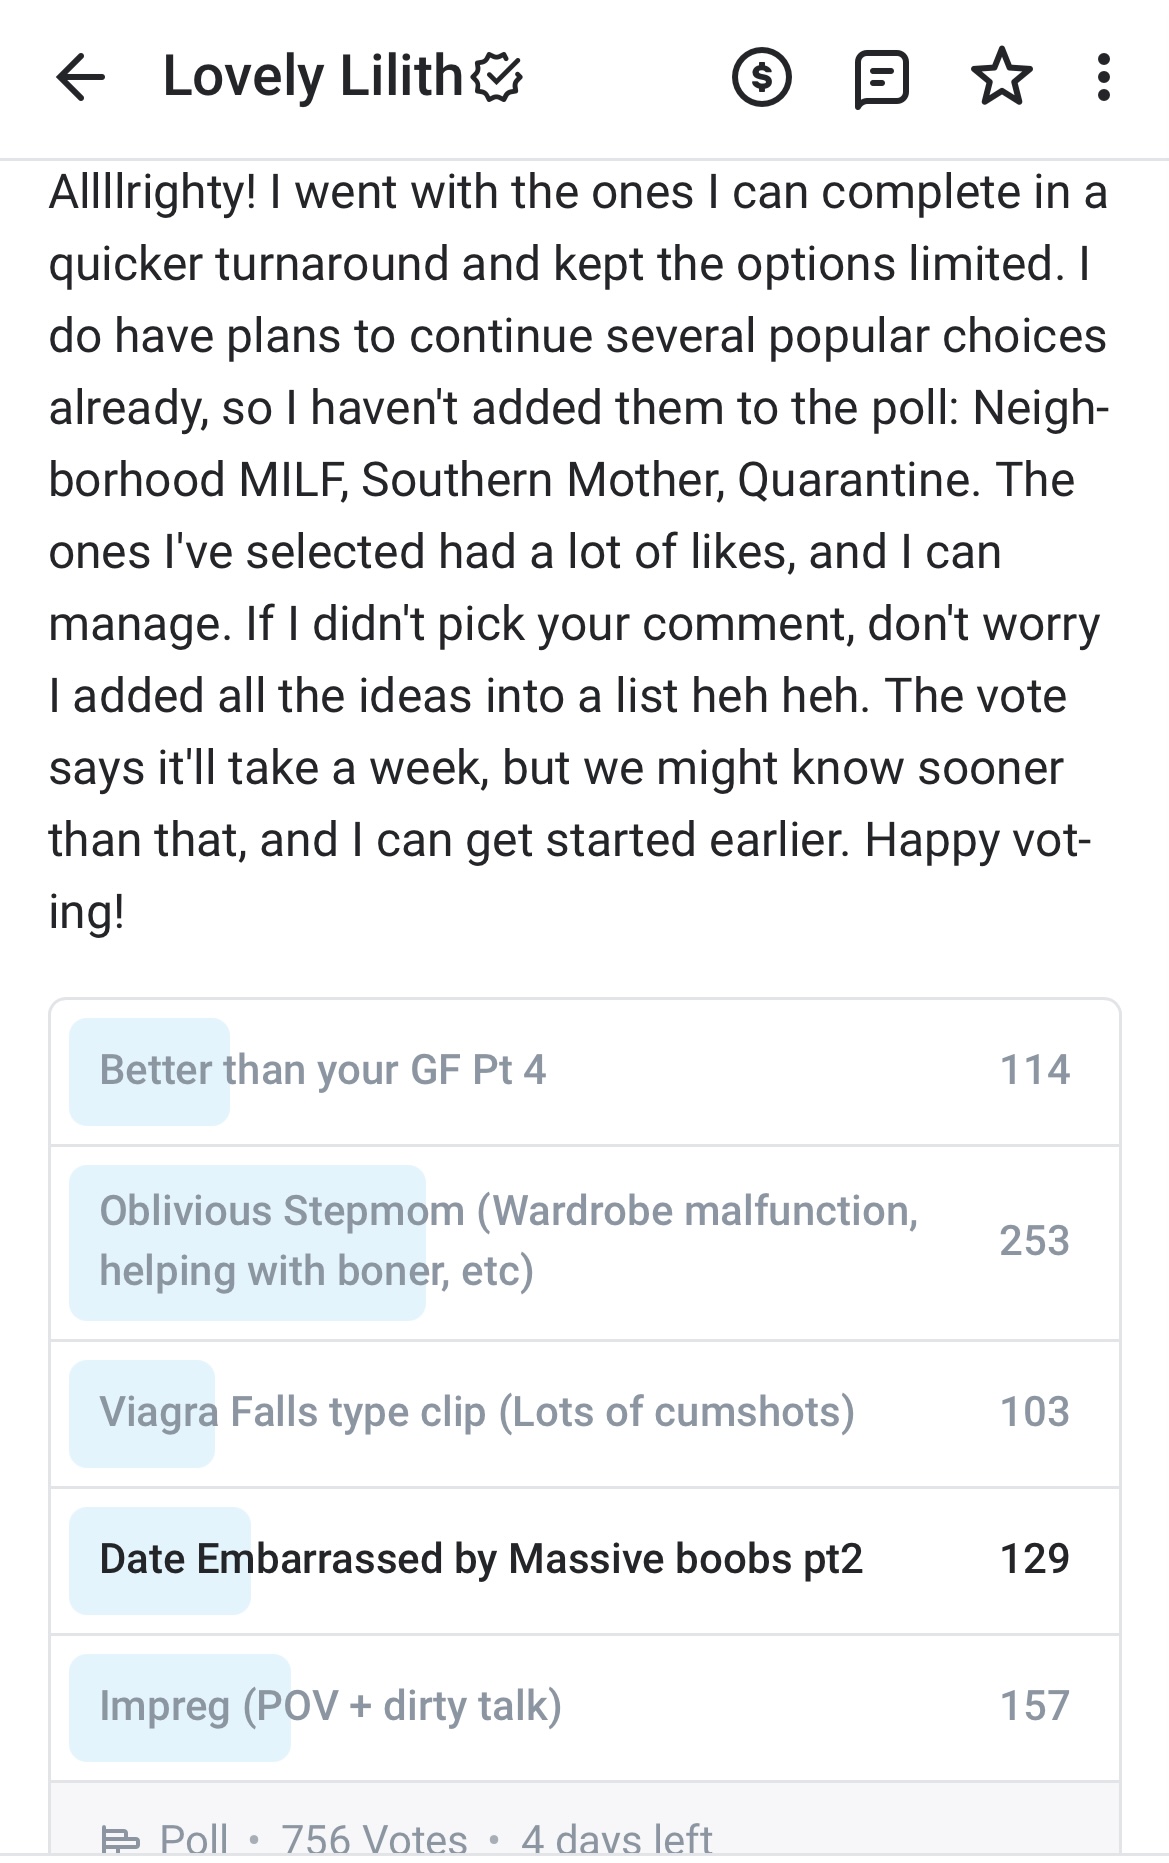Screen dimensions: 1169x1863
Task: Tap the back arrow
Action: [81, 78]
